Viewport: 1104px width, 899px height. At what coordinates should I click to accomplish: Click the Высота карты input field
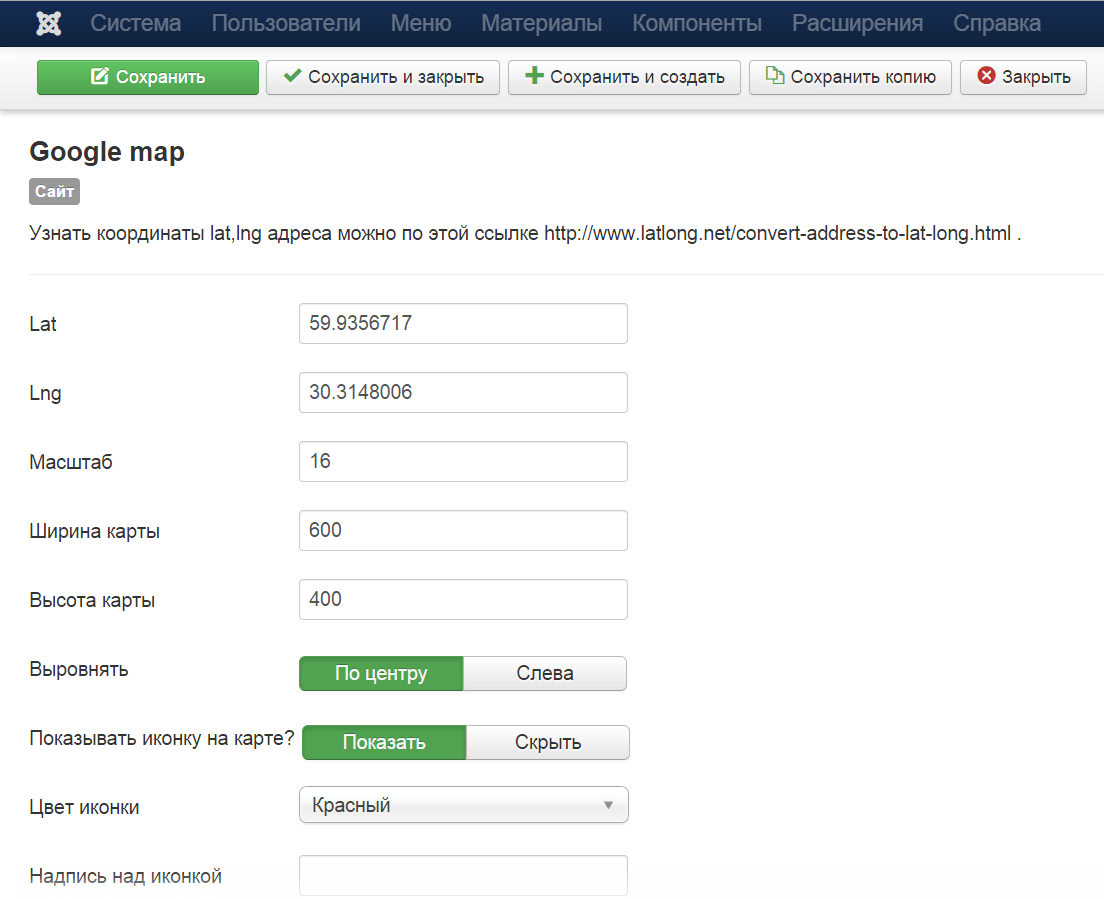463,600
